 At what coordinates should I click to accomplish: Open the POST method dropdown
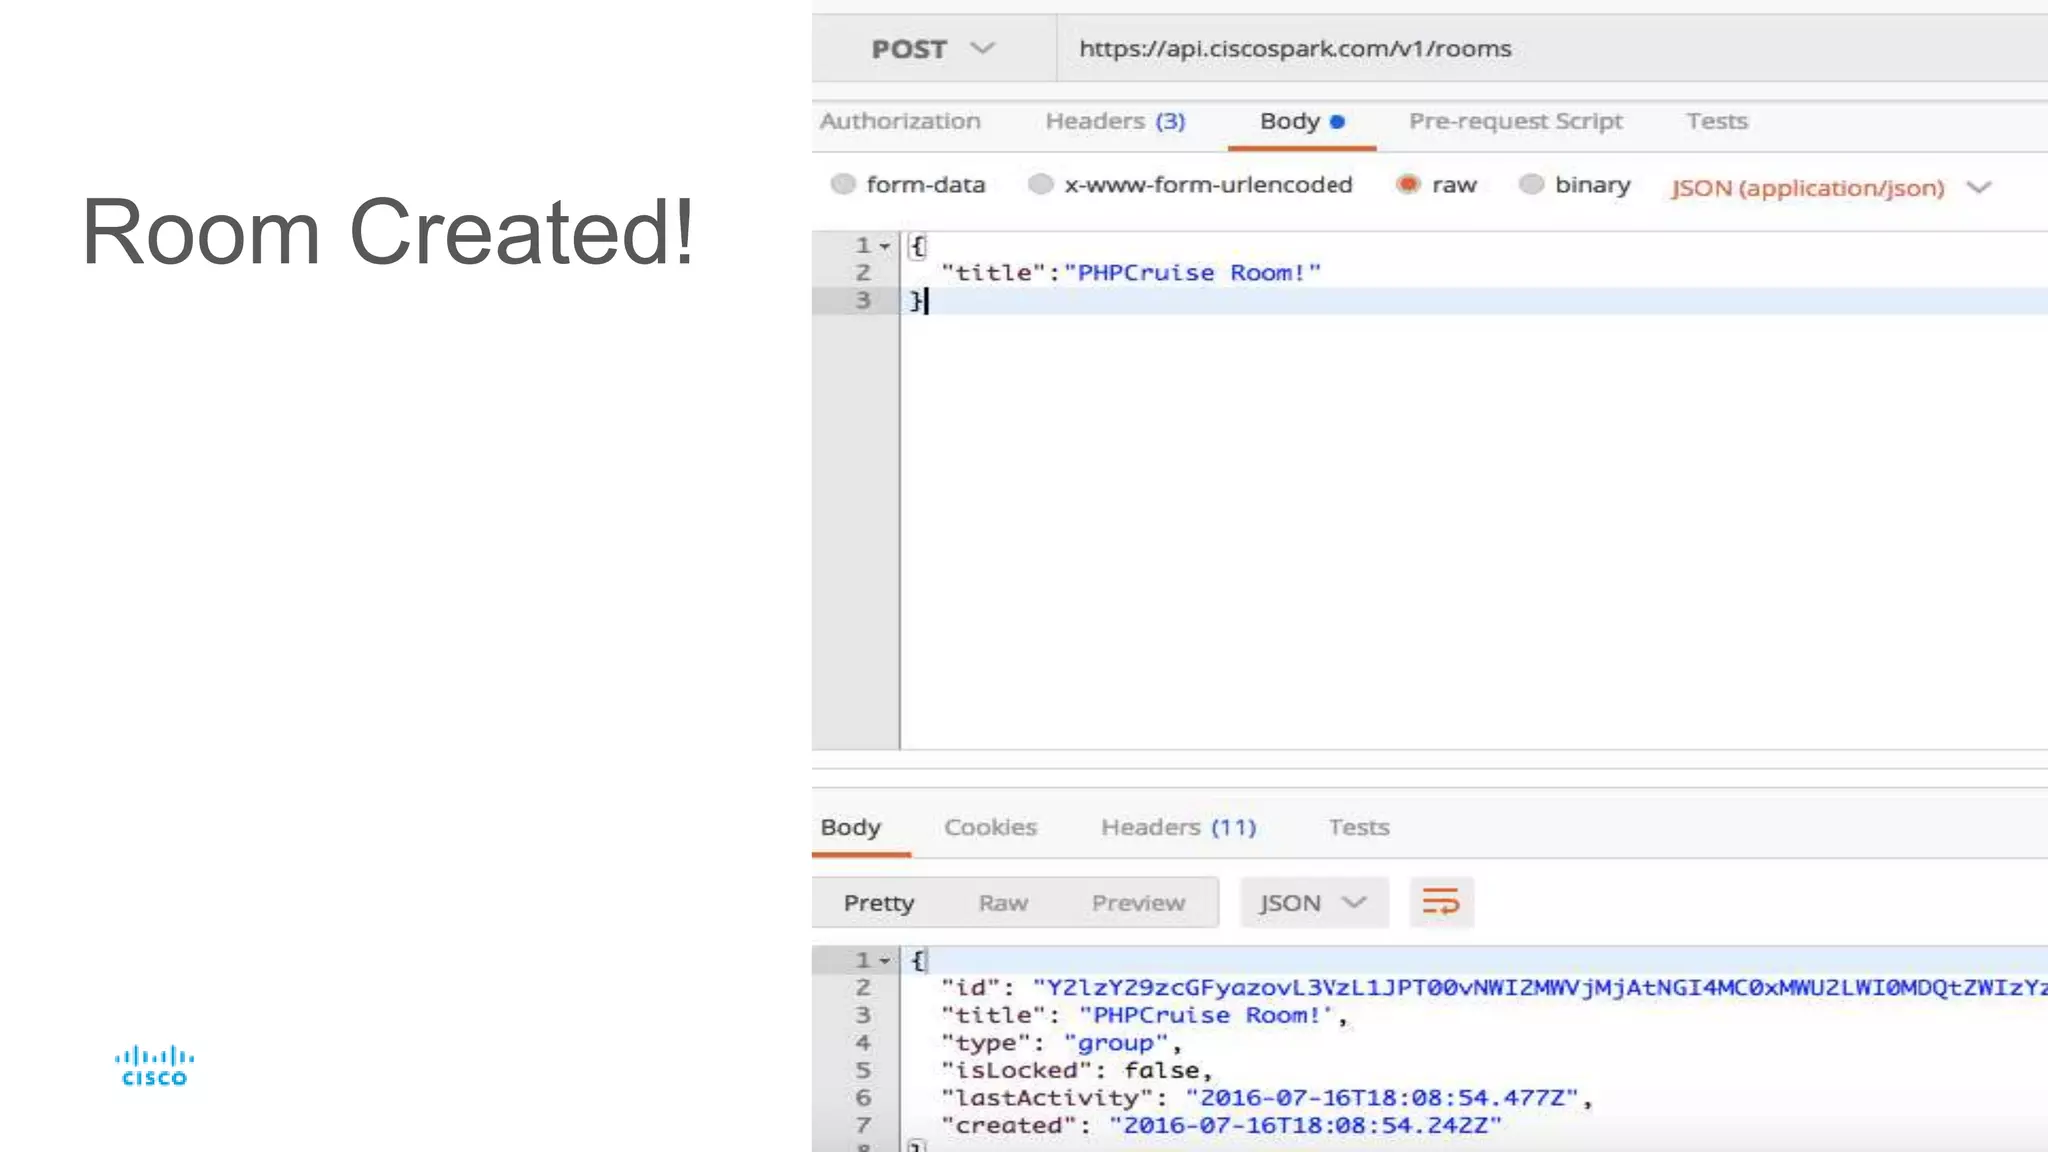pos(932,49)
